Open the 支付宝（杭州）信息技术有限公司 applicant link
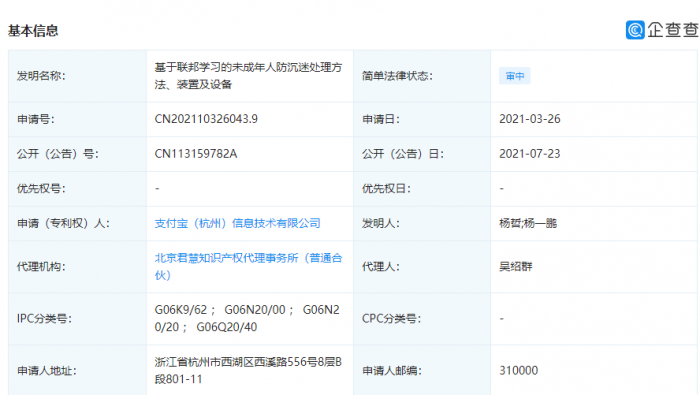This screenshot has width=700, height=395. coord(238,223)
